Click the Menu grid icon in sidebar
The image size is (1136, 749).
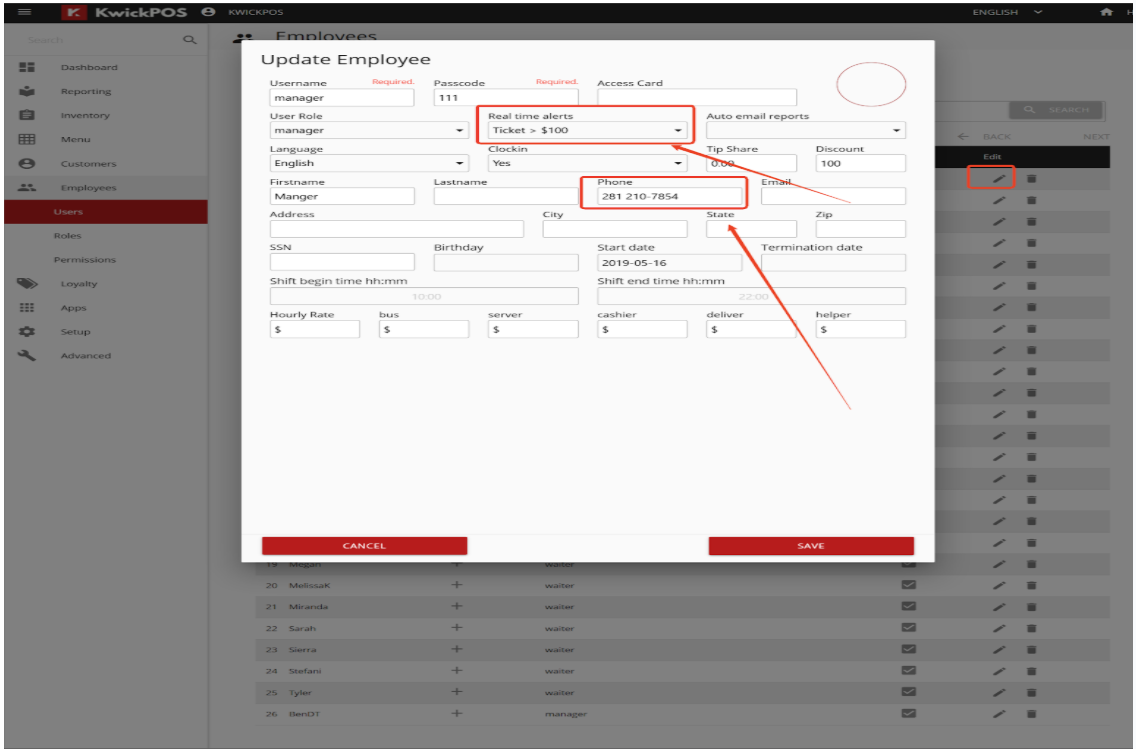tap(27, 139)
